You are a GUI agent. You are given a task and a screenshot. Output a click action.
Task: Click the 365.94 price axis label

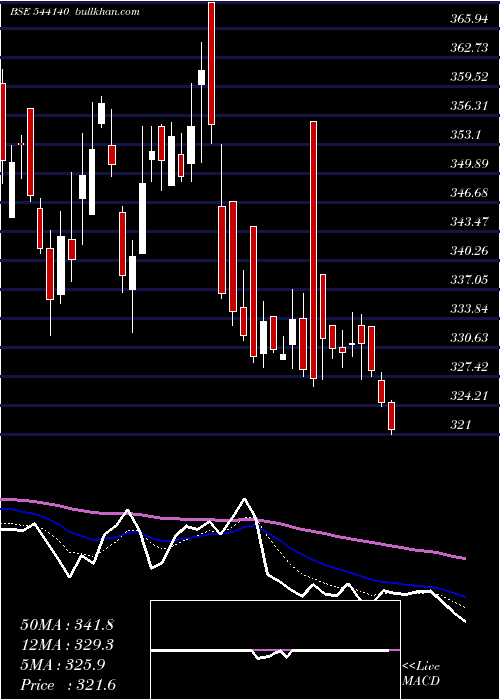click(469, 19)
